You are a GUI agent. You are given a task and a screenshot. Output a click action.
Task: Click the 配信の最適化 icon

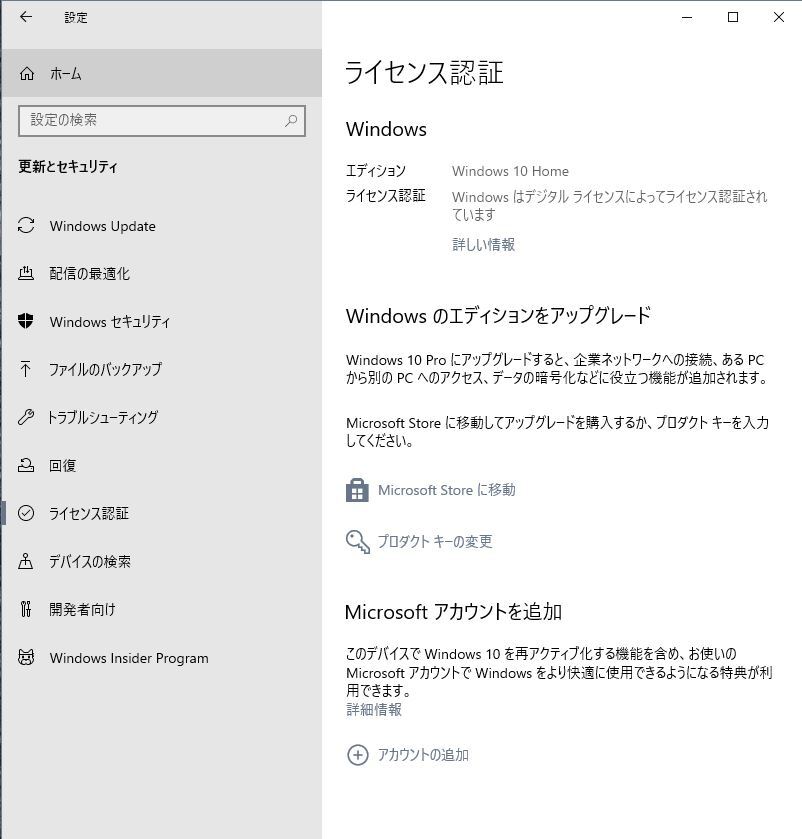tap(26, 273)
